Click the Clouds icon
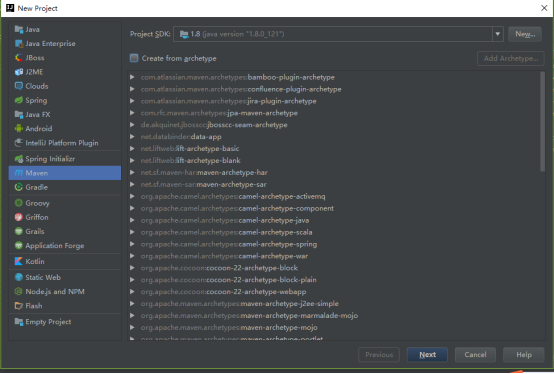This screenshot has width=554, height=374. point(19,86)
